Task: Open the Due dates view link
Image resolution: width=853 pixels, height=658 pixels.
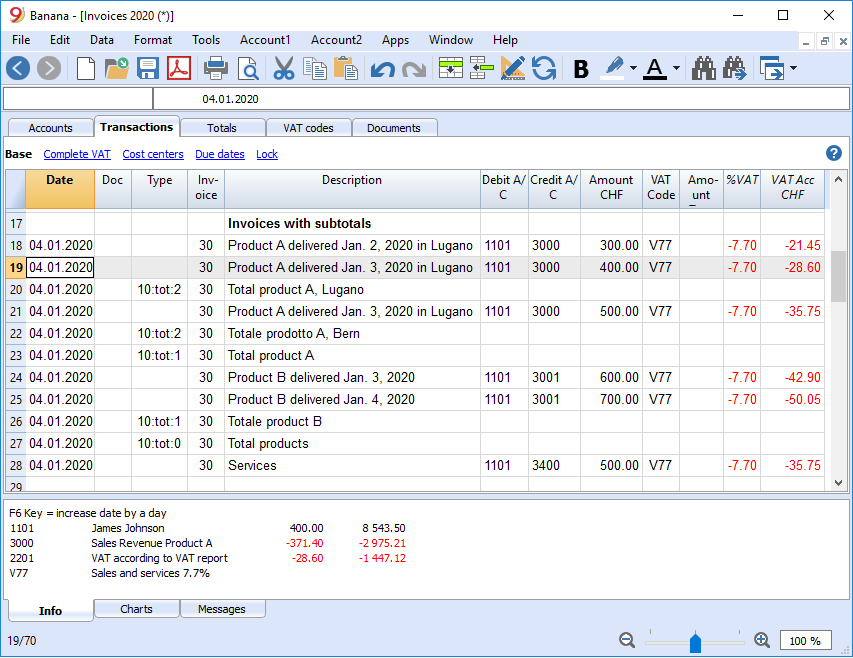Action: tap(220, 154)
